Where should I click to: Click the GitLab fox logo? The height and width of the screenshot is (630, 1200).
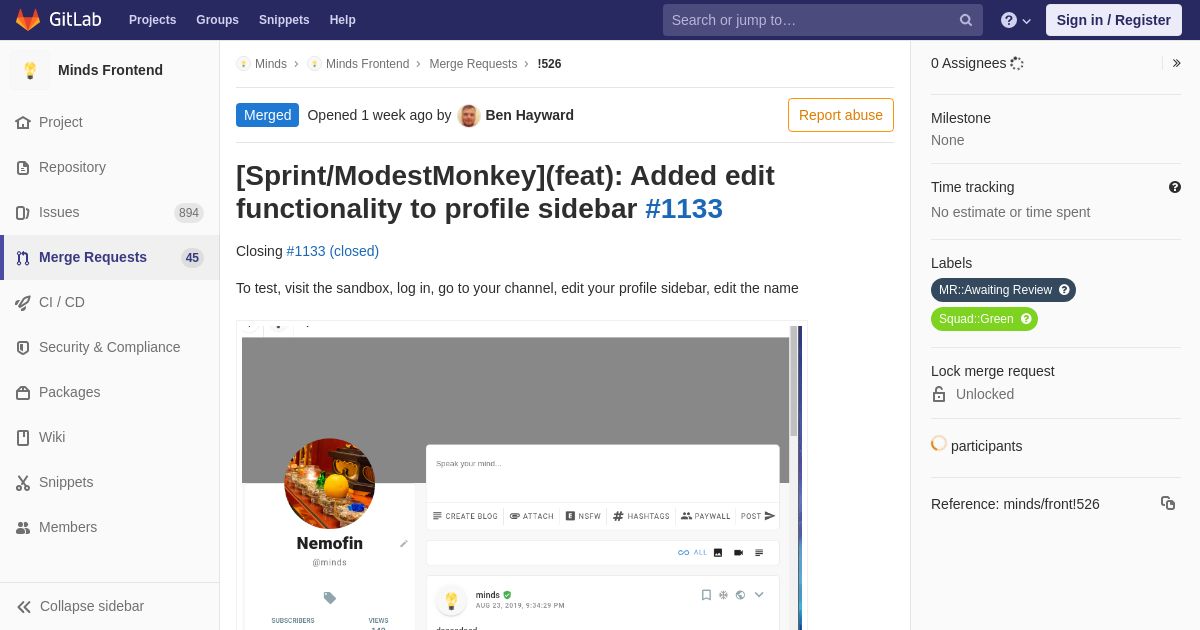(x=28, y=20)
